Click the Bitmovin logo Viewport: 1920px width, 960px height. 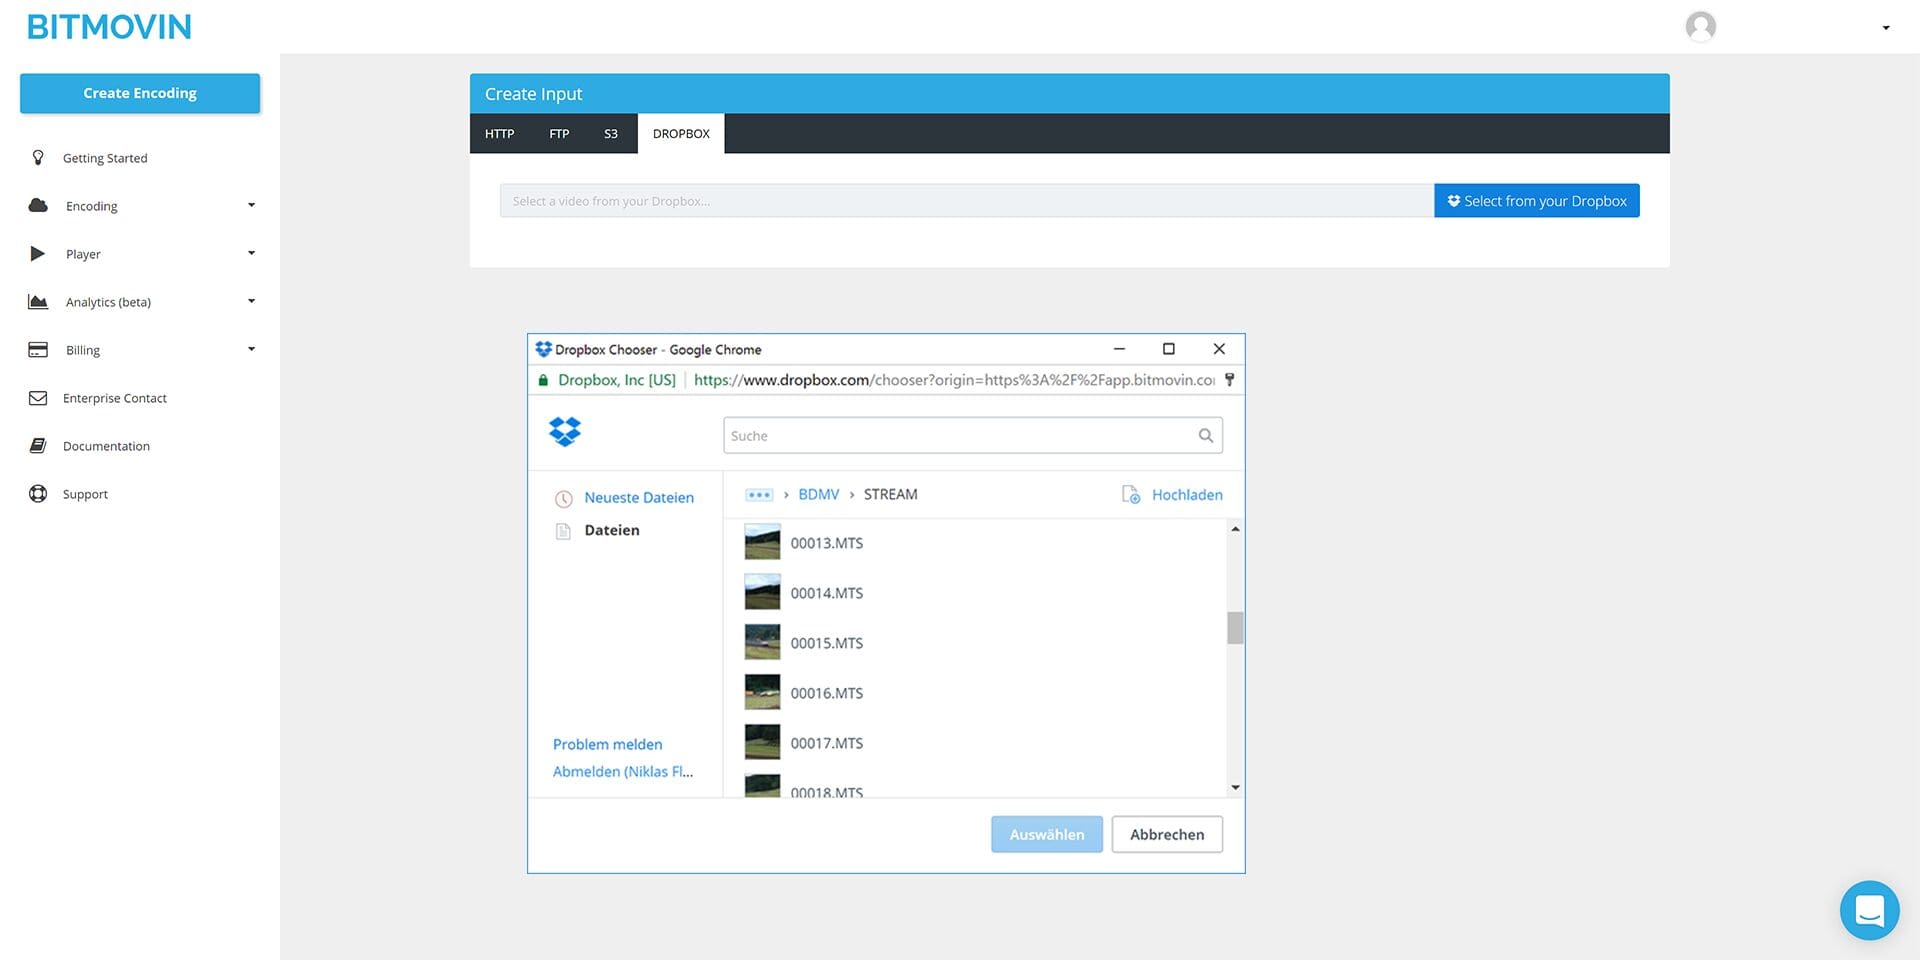(x=109, y=27)
